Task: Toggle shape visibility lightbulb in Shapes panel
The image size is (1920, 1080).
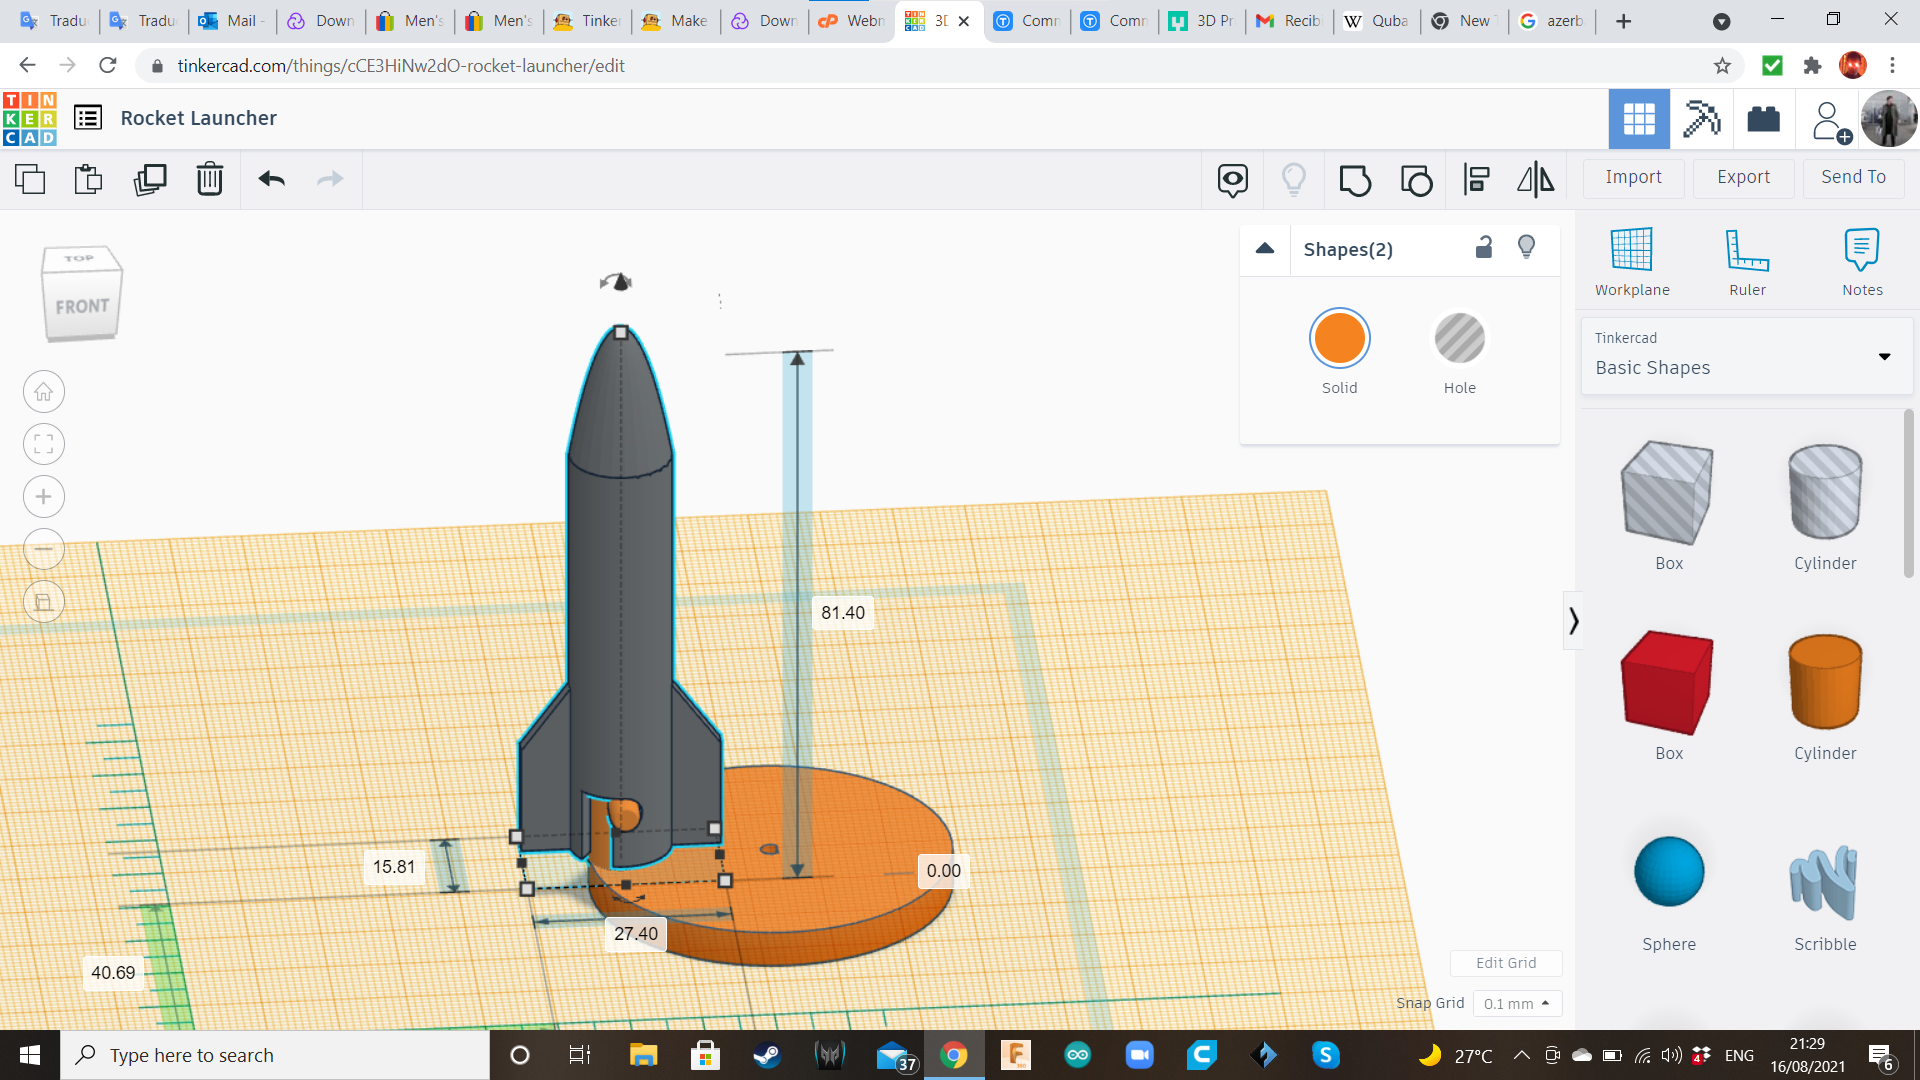Action: 1526,248
